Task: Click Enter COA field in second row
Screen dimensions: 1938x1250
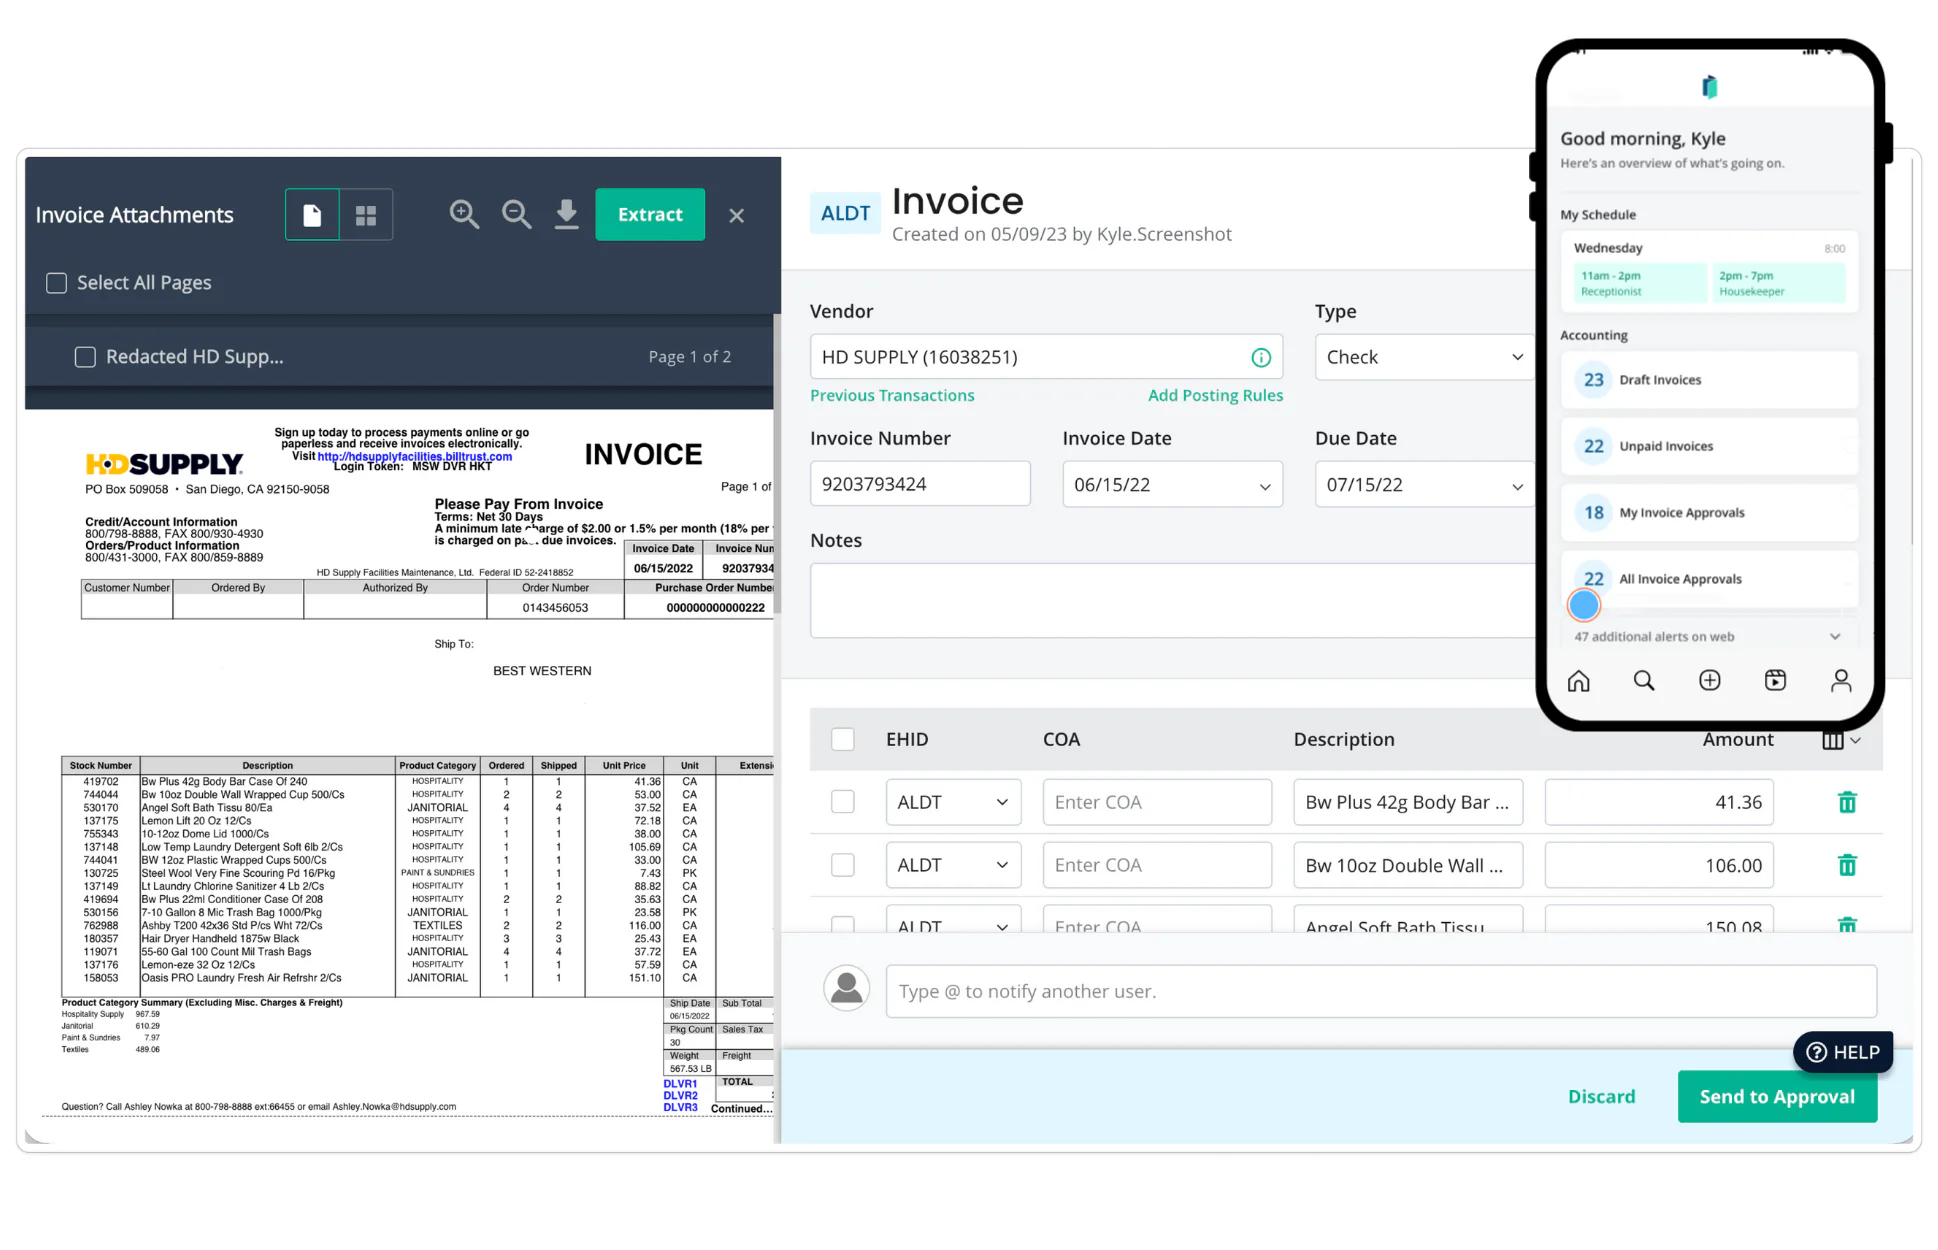Action: click(x=1157, y=865)
